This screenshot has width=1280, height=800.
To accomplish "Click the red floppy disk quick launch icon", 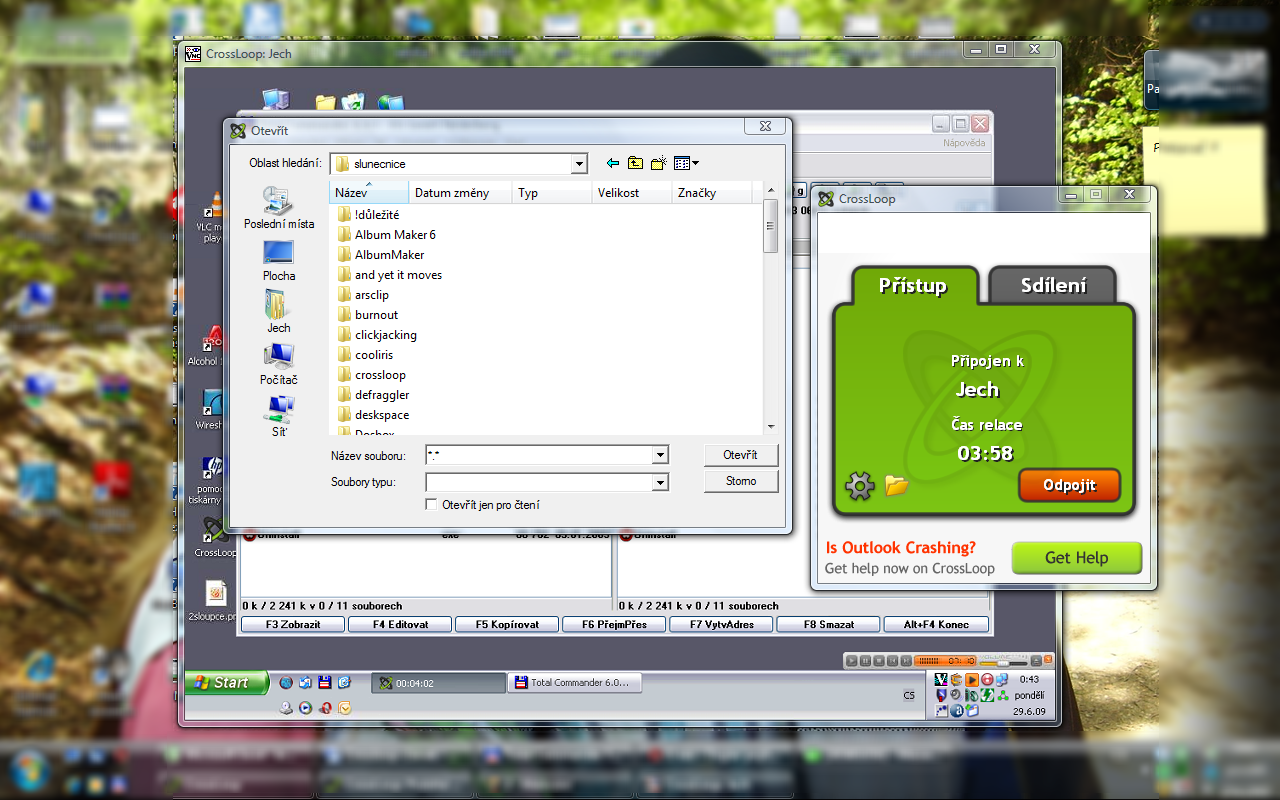I will pos(324,683).
